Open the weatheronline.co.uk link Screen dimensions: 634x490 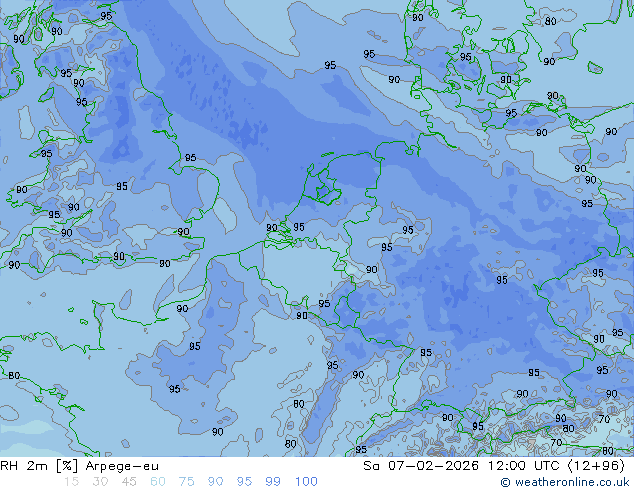point(565,482)
